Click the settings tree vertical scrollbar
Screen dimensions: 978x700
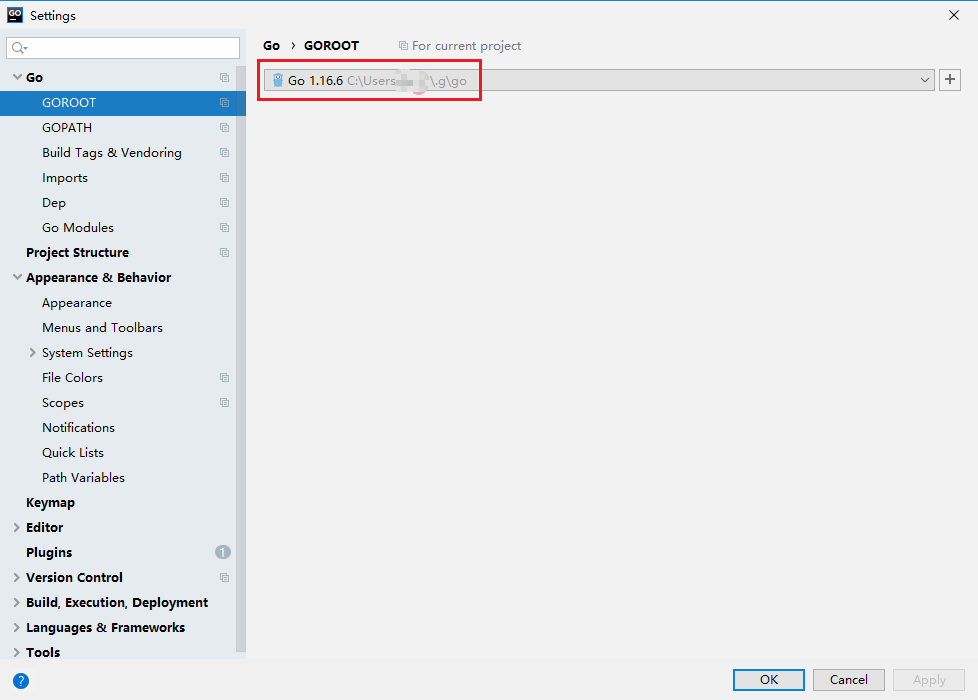point(241,359)
